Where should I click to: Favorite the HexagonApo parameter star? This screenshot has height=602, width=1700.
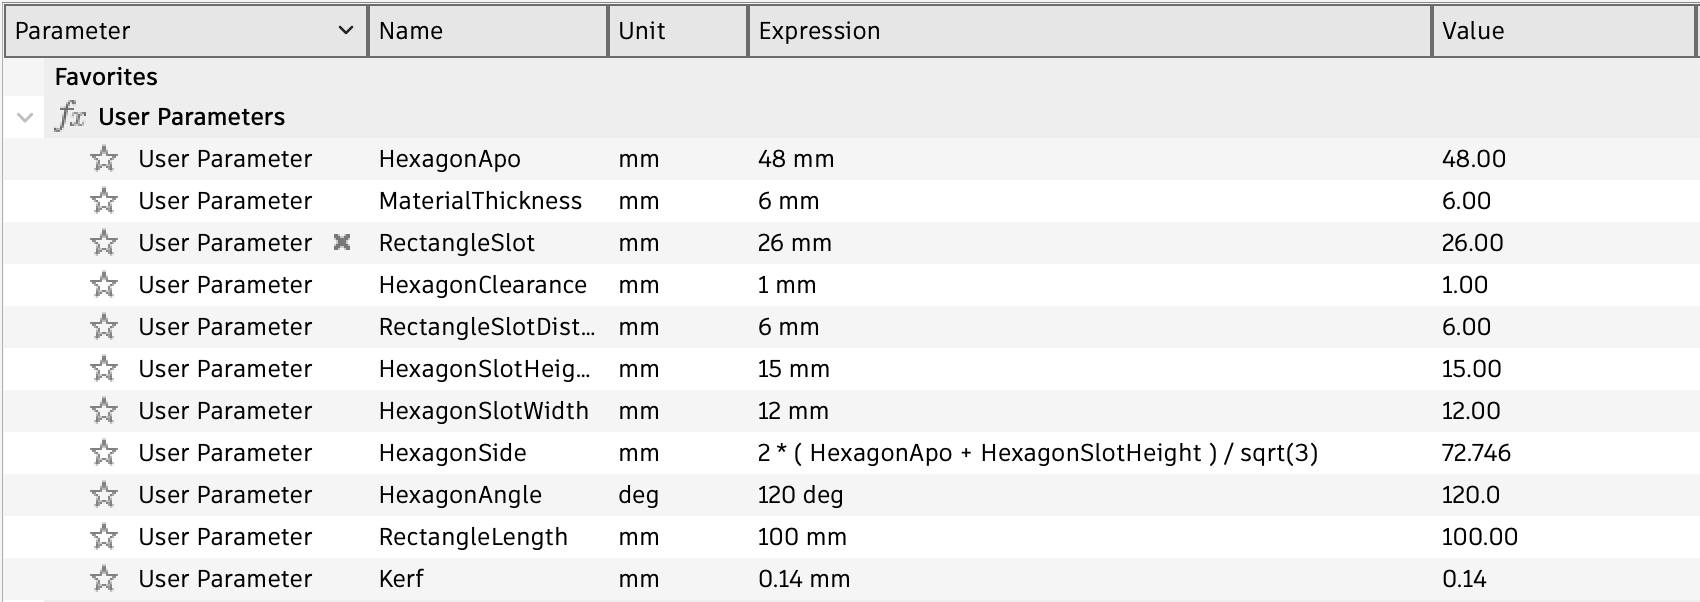[104, 159]
